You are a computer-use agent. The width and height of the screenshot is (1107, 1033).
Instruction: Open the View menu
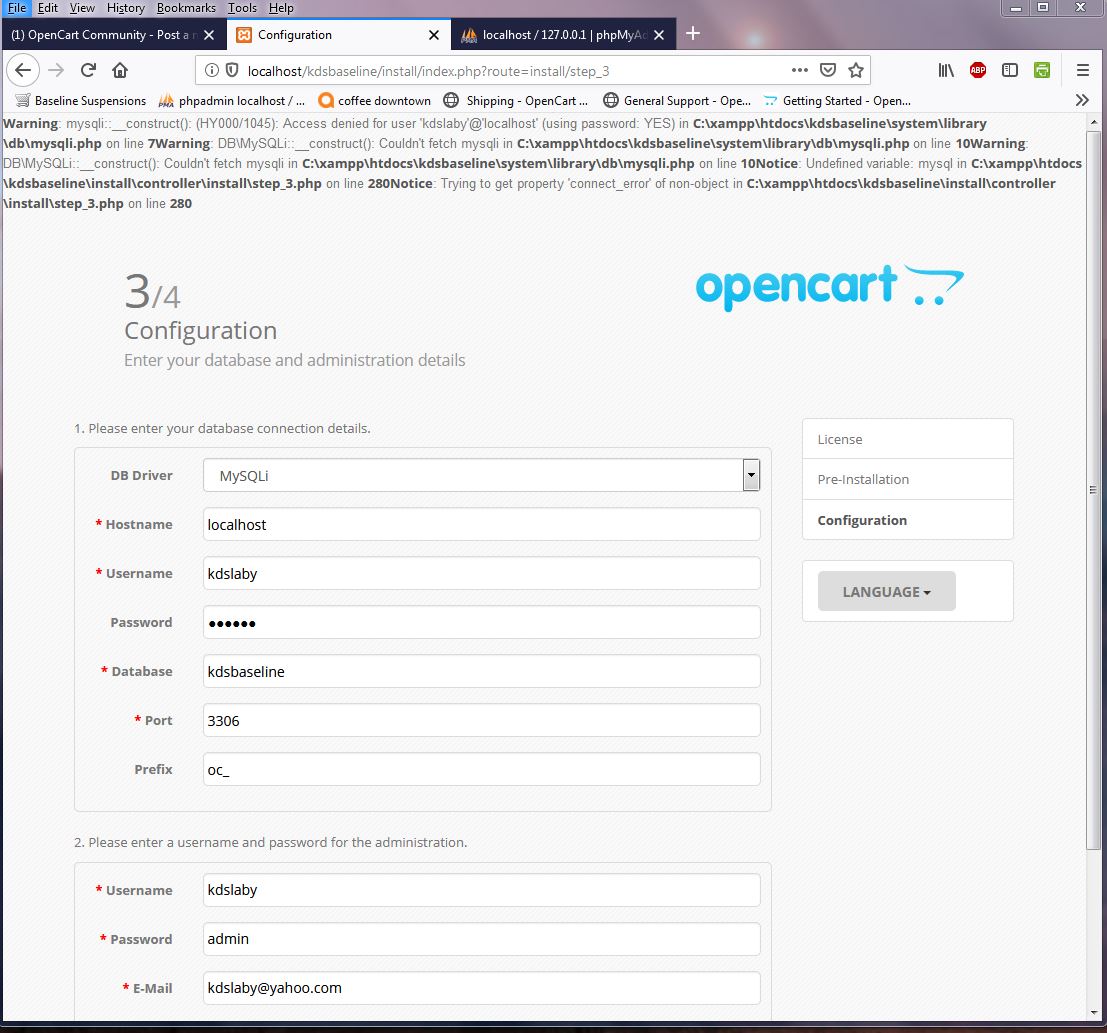[x=82, y=8]
